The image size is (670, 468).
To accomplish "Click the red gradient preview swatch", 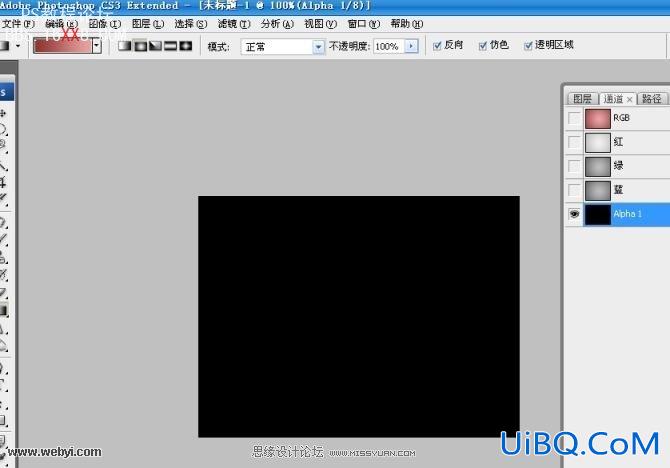I will click(63, 45).
